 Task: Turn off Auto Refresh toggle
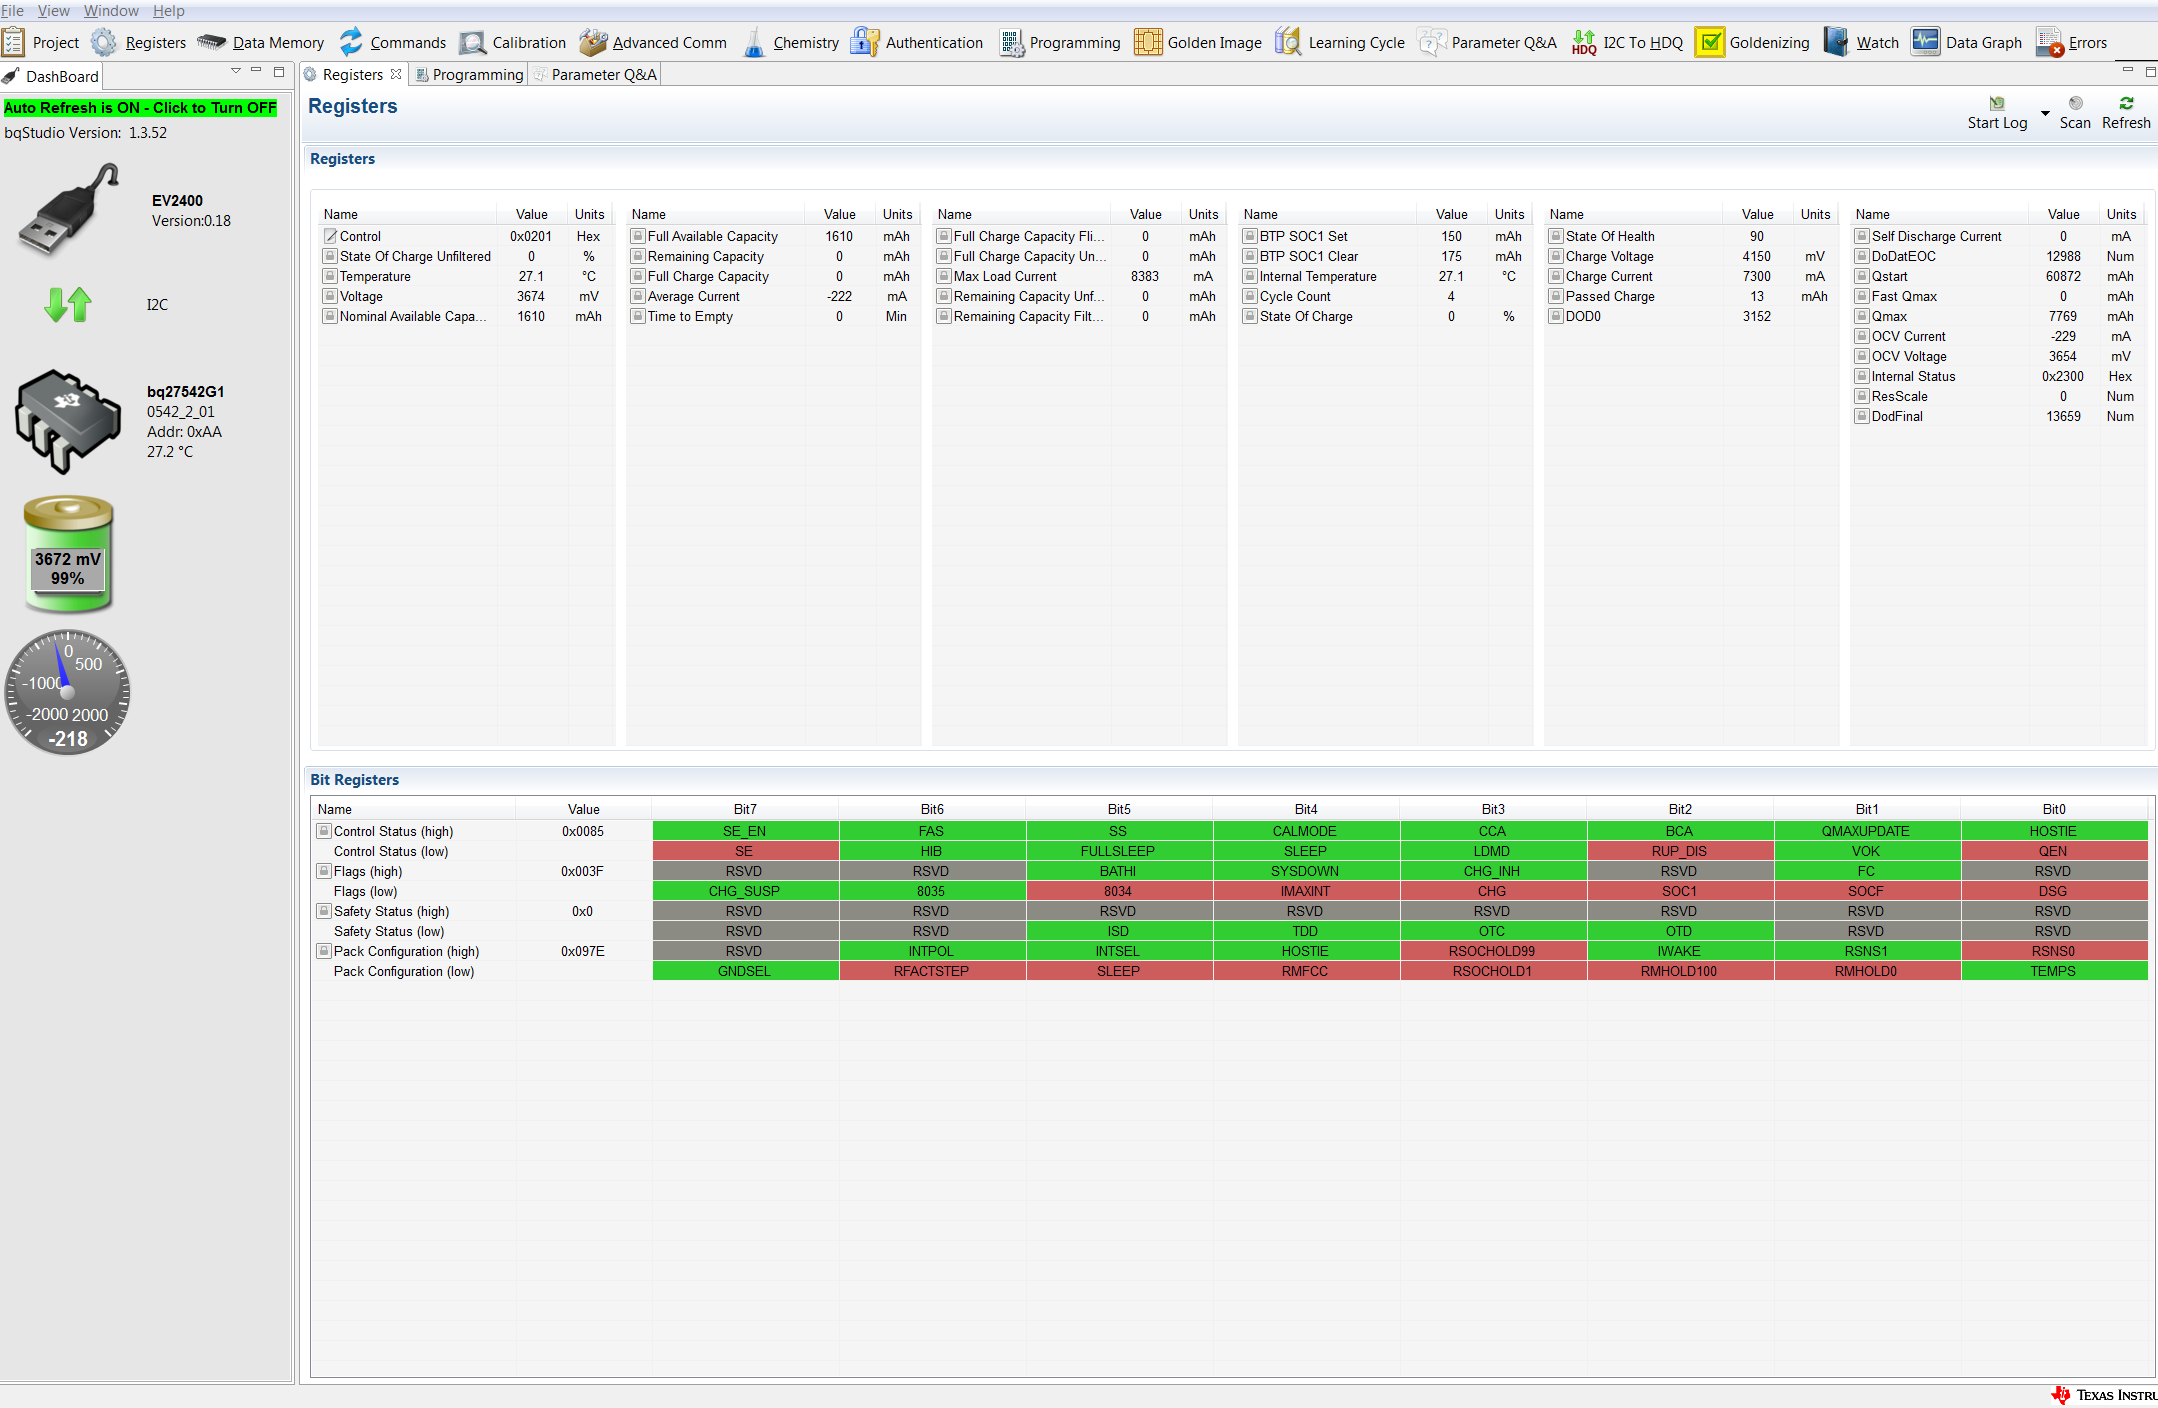[140, 107]
